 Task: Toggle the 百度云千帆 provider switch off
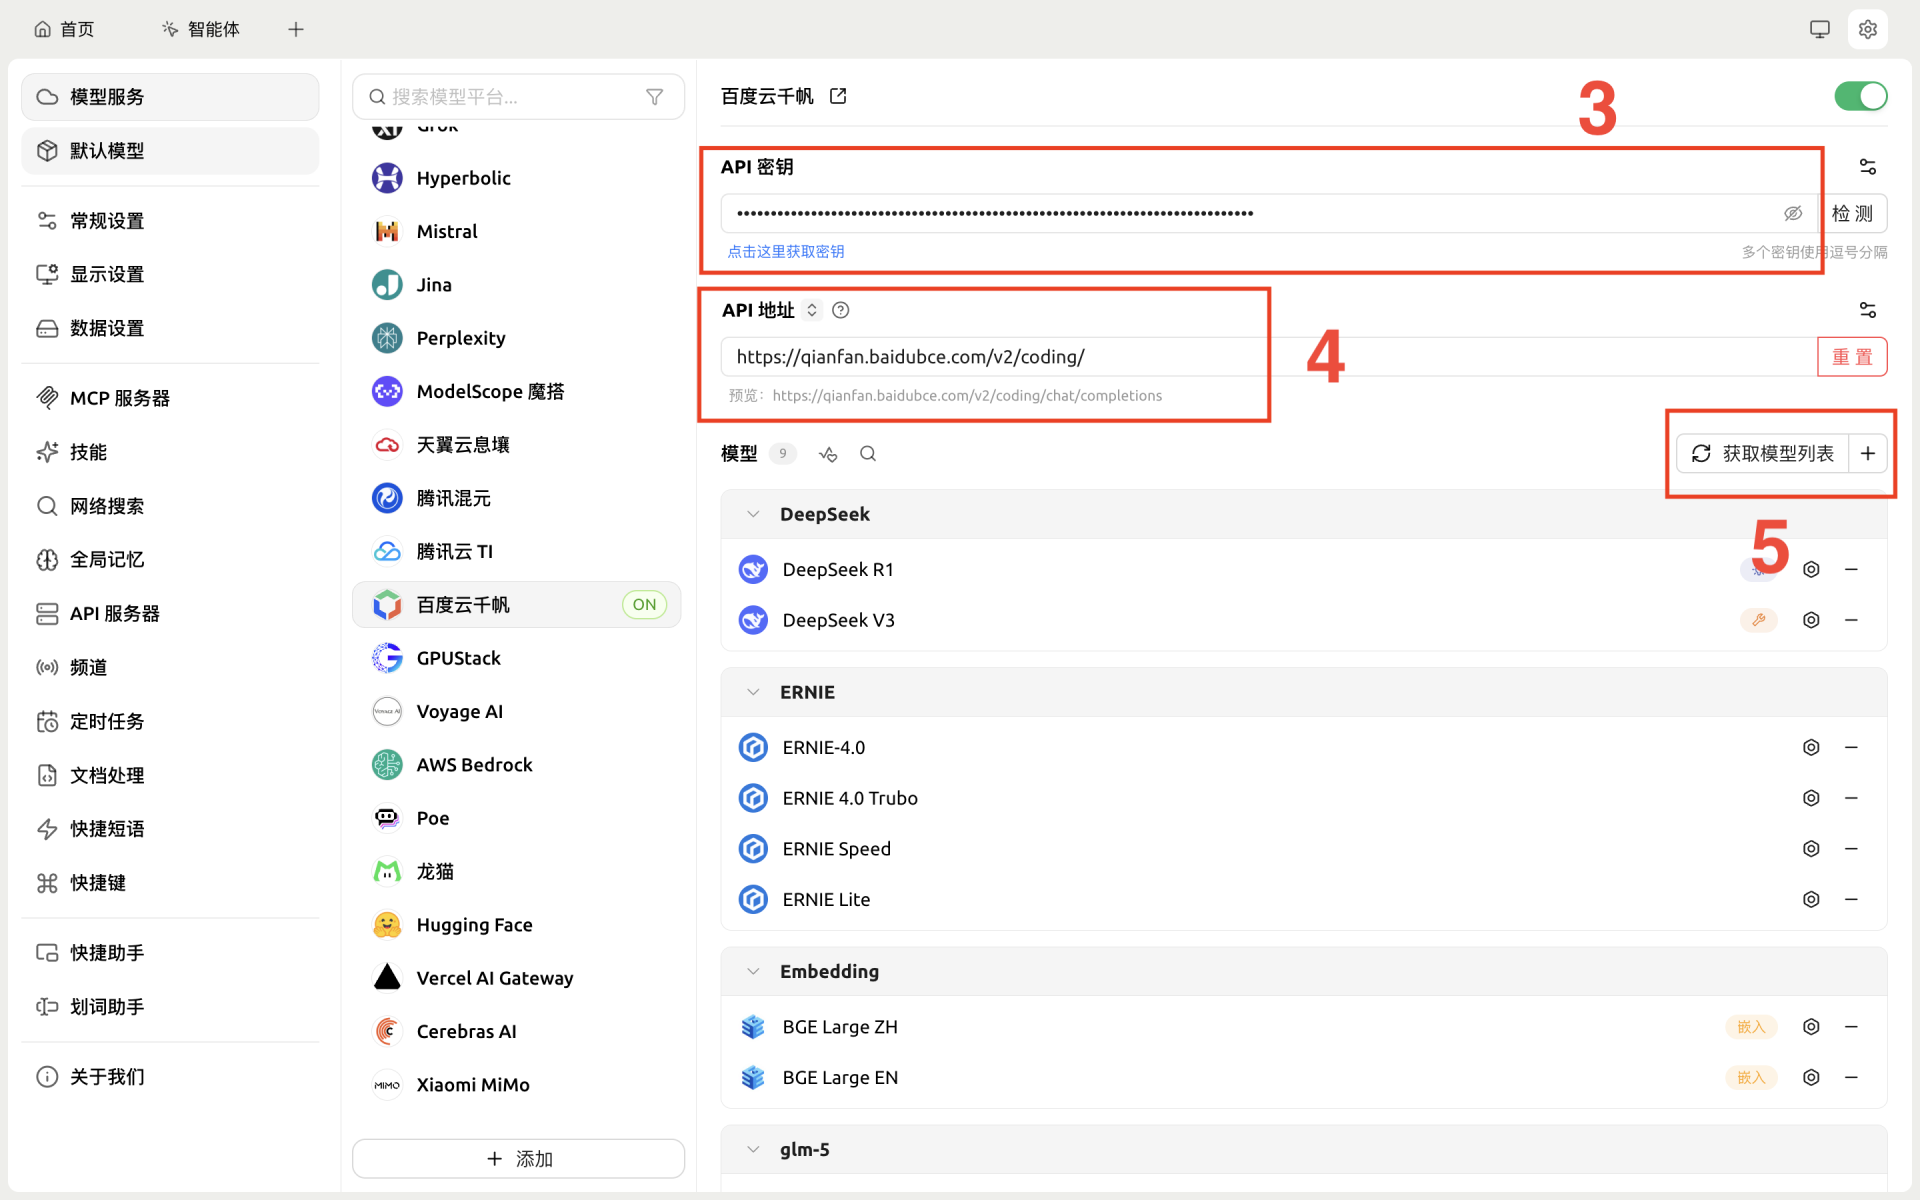pyautogui.click(x=1860, y=96)
